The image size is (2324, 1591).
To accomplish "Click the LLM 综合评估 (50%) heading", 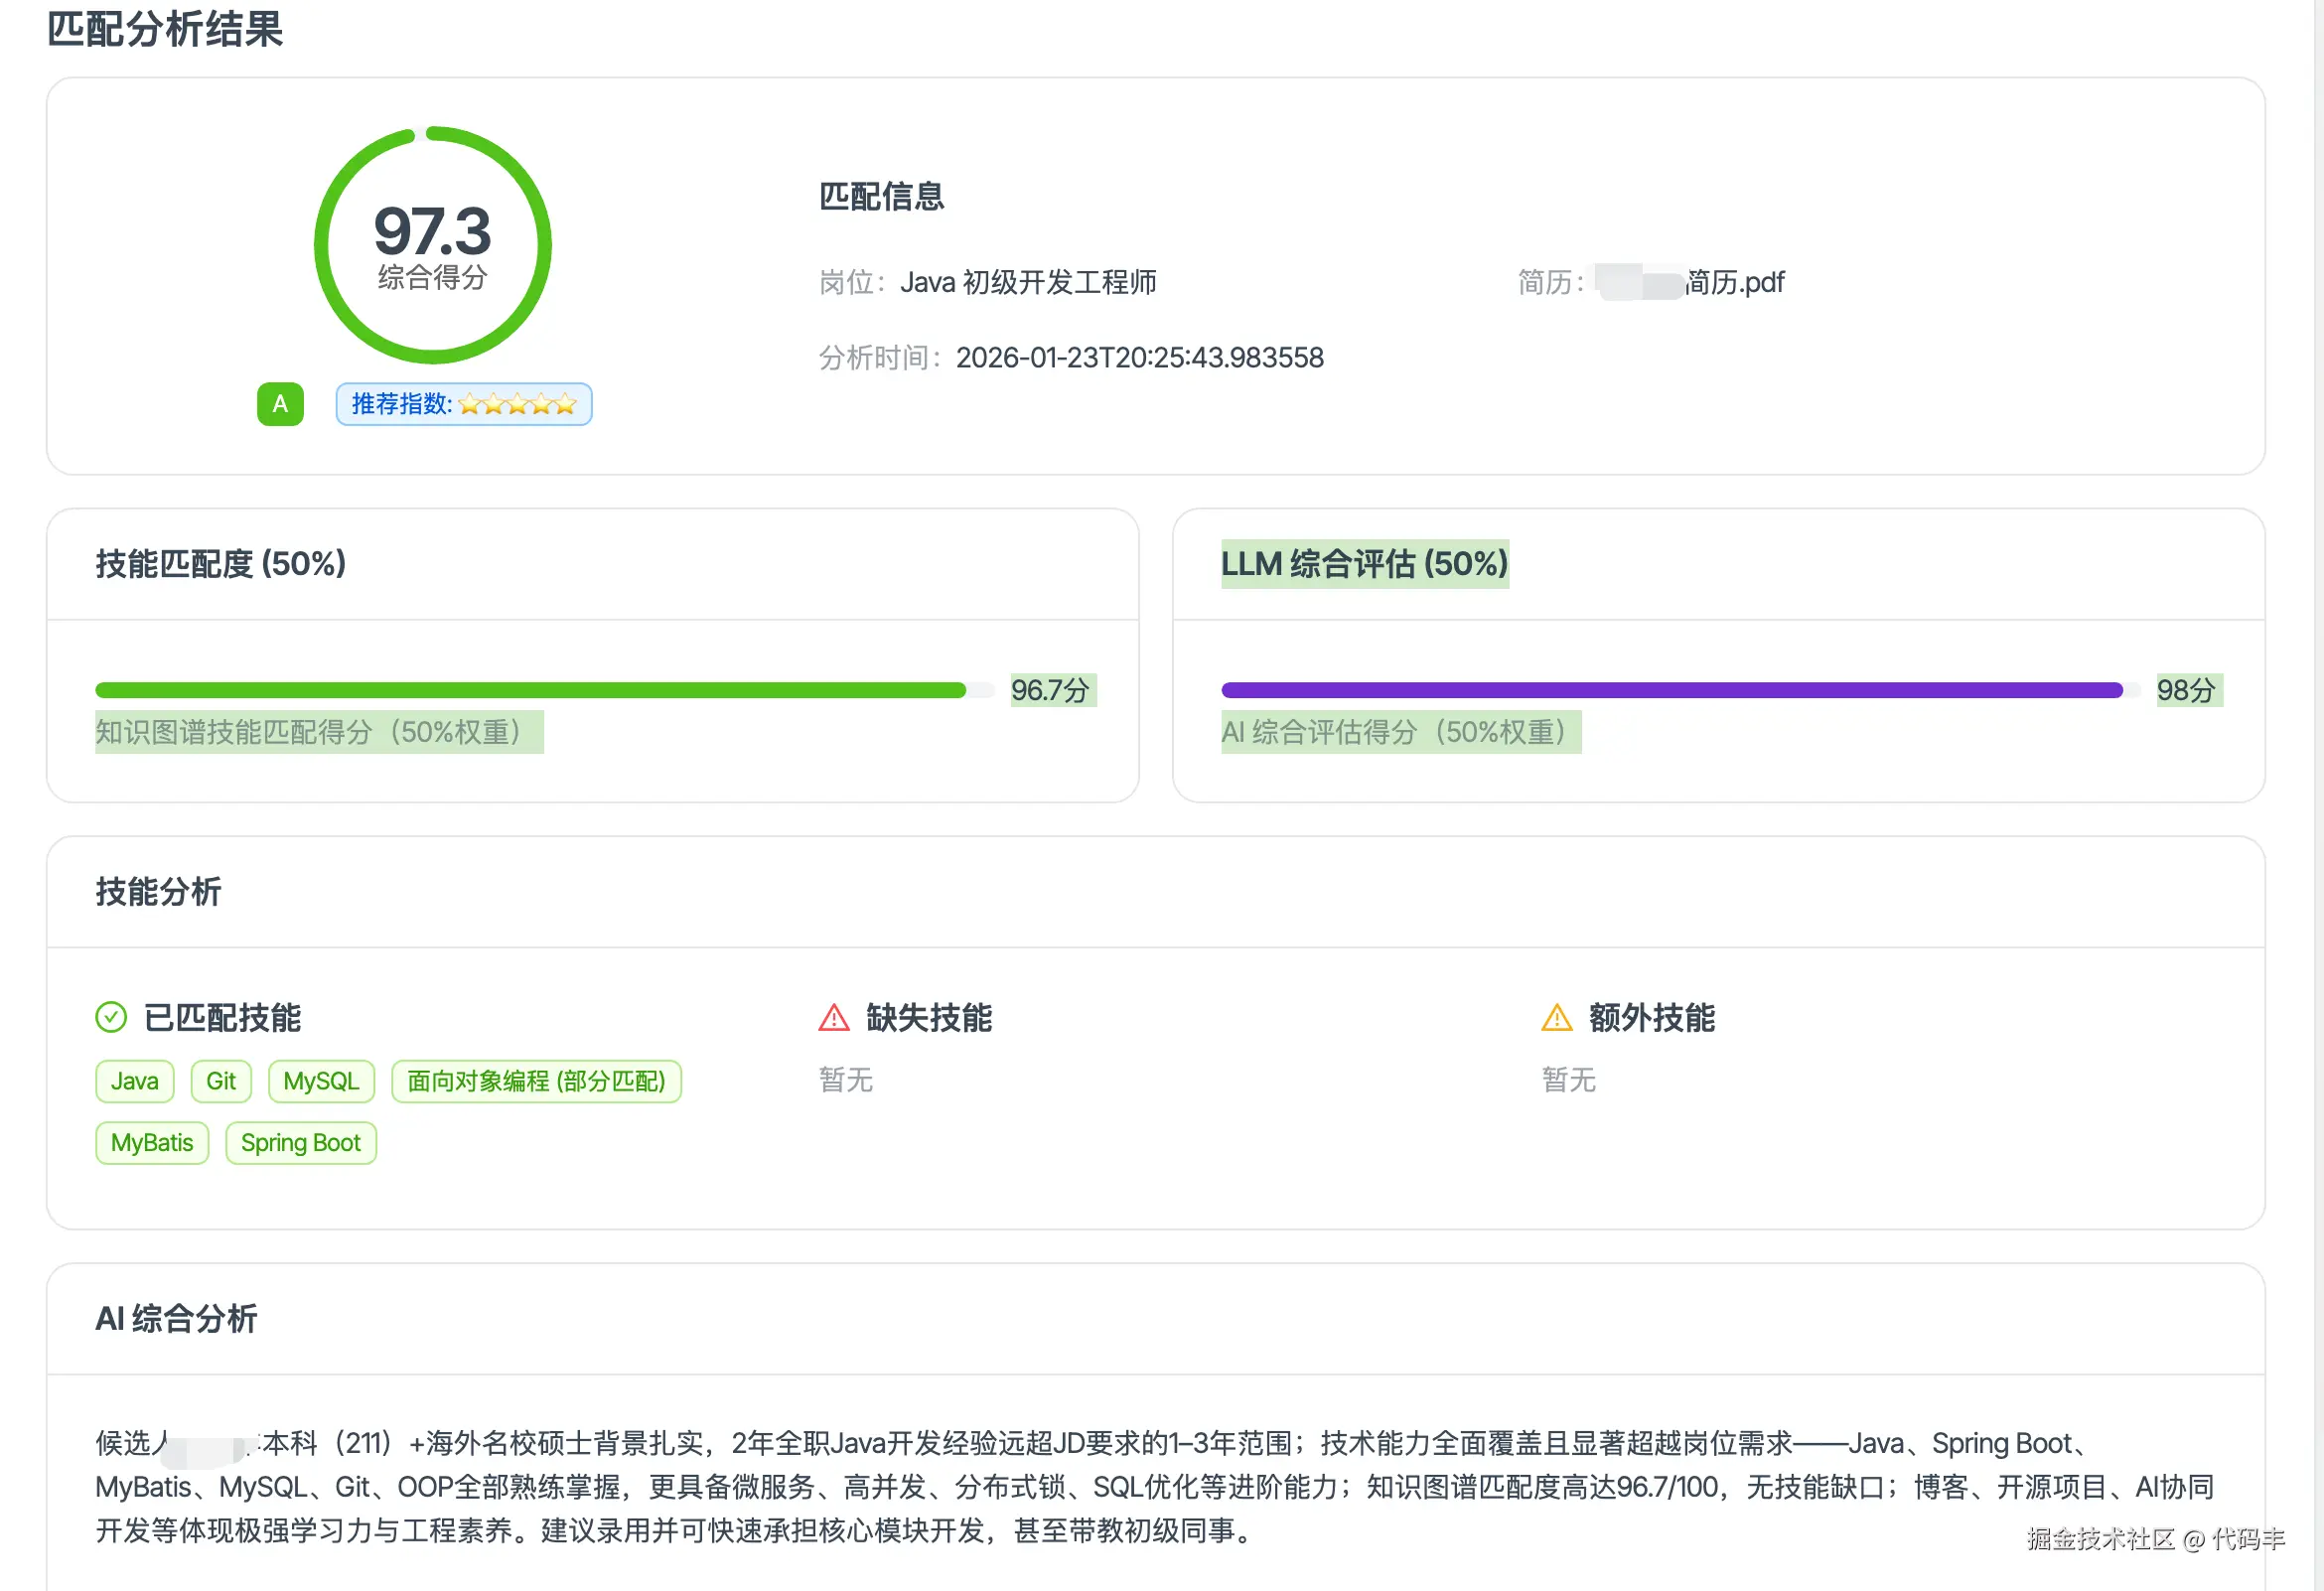I will (x=1364, y=564).
